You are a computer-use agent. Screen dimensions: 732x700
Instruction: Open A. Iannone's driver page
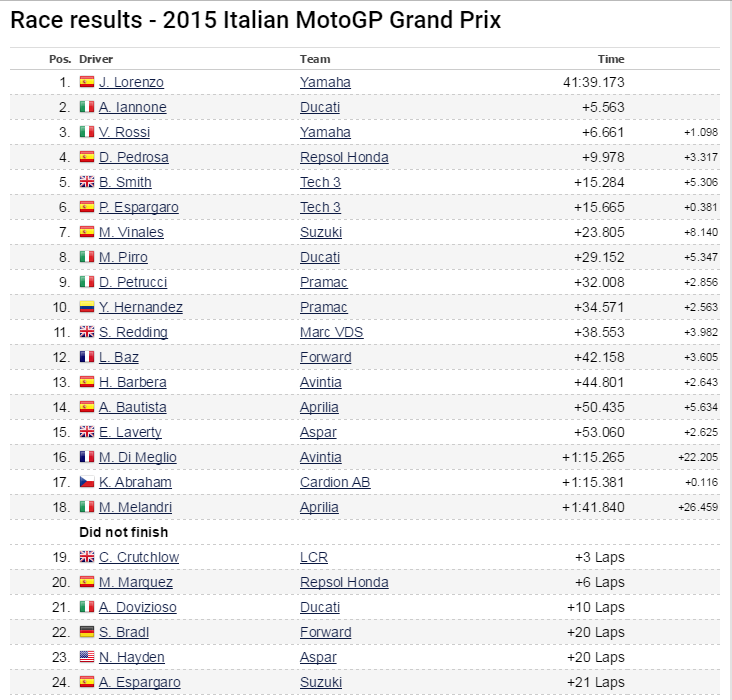133,107
